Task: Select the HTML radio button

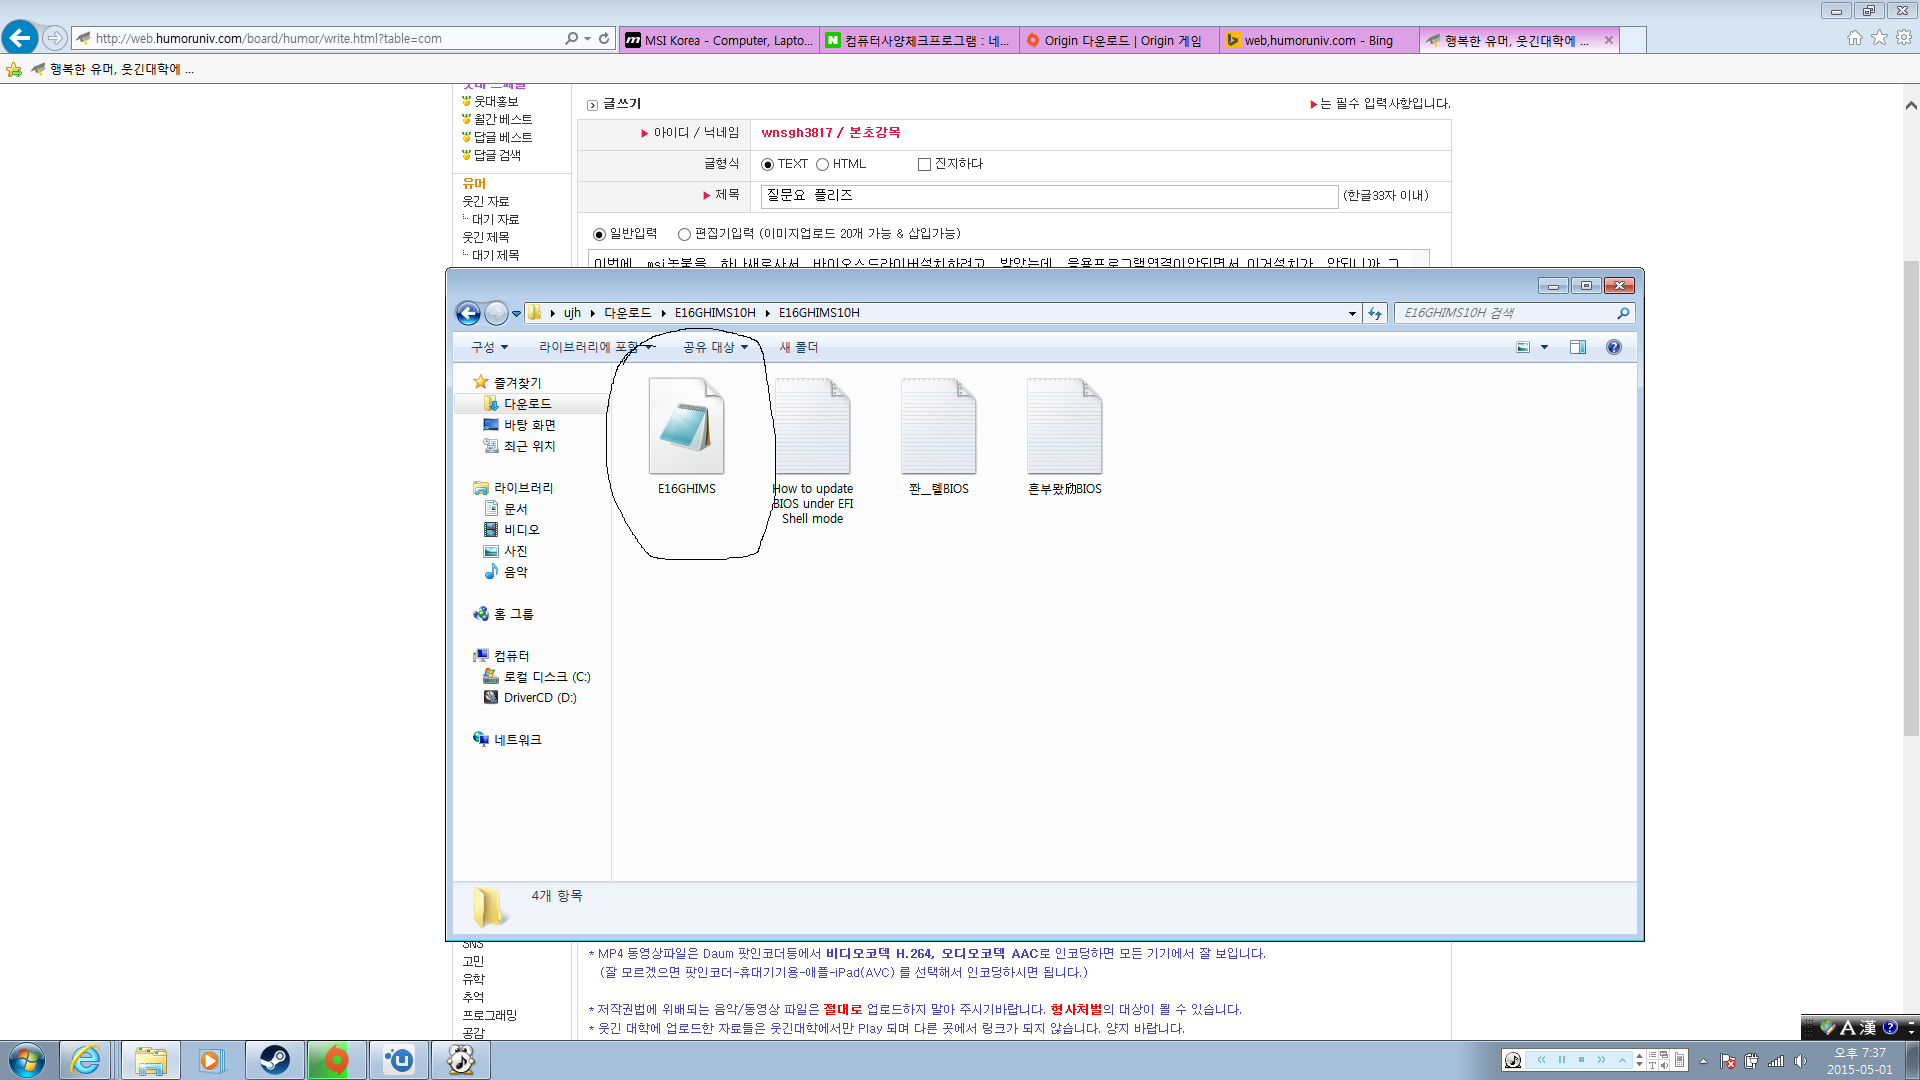Action: (822, 165)
